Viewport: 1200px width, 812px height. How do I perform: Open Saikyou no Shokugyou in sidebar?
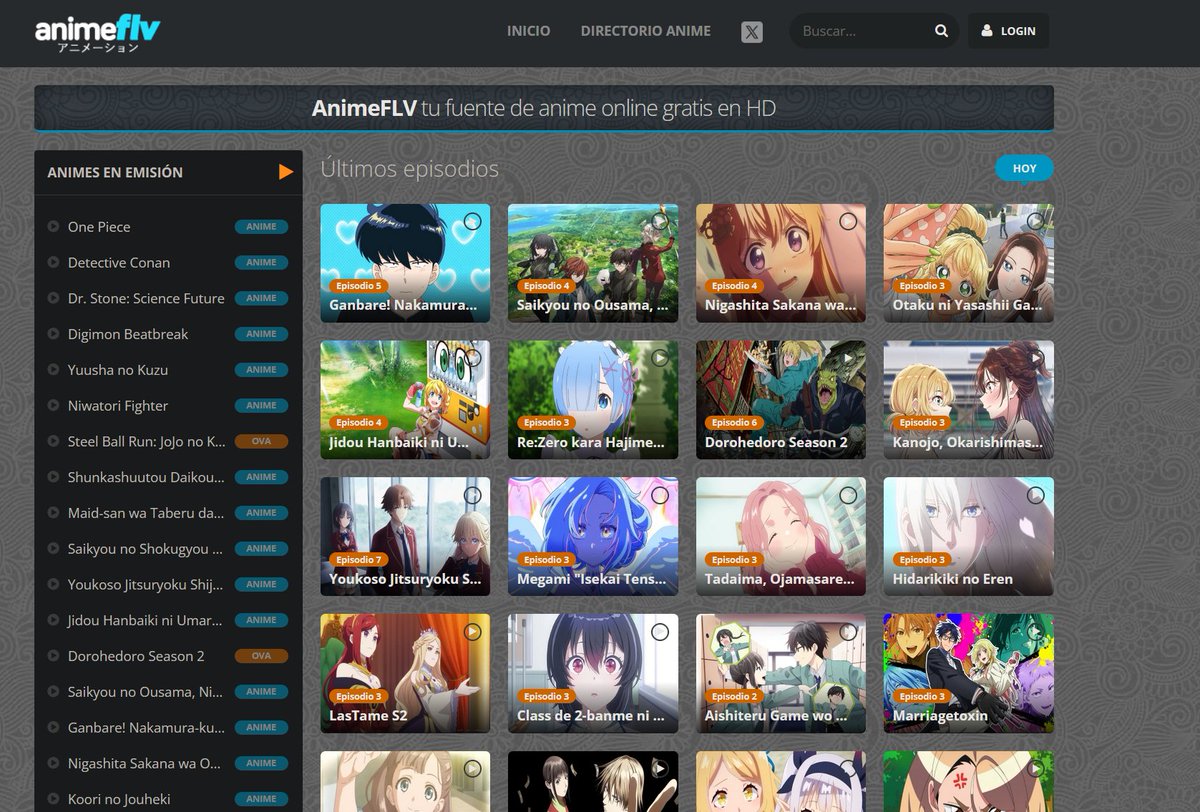coord(146,549)
